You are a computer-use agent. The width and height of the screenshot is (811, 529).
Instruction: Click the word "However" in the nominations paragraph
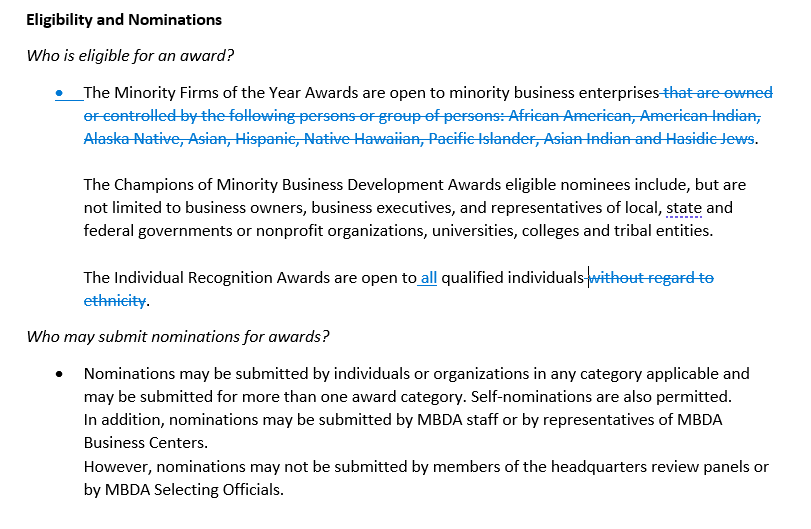click(116, 466)
